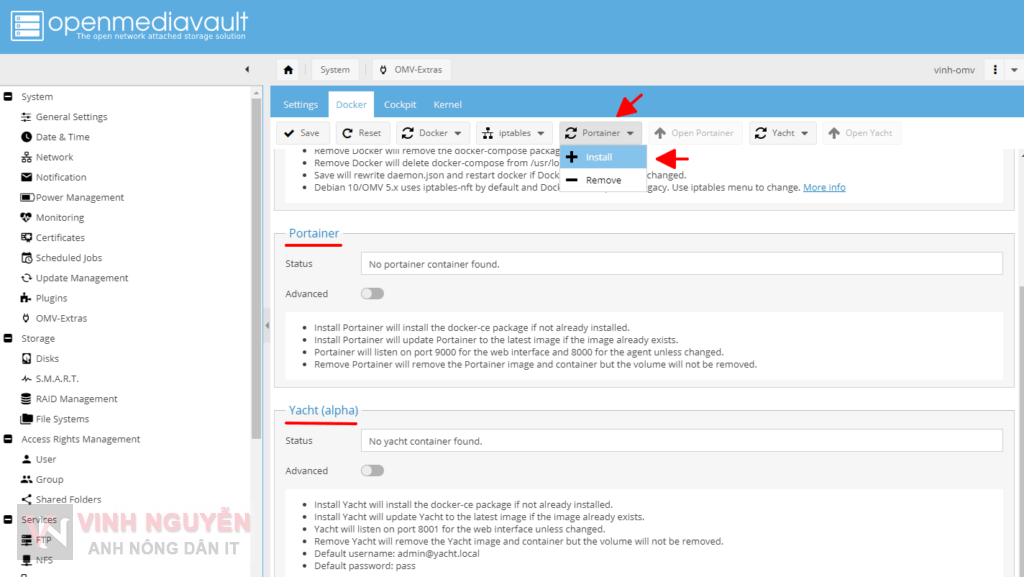The height and width of the screenshot is (577, 1024).
Task: Enable the Advanced toggle under Yacht
Action: pyautogui.click(x=371, y=470)
